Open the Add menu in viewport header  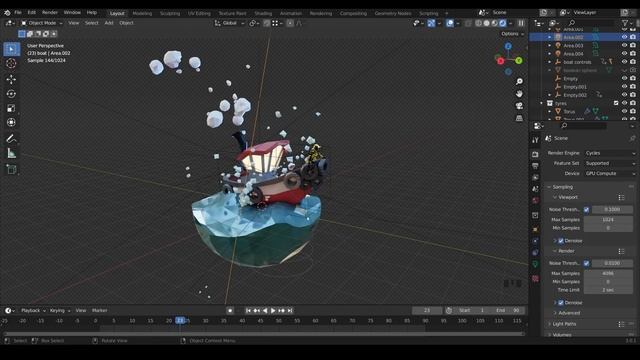[109, 23]
